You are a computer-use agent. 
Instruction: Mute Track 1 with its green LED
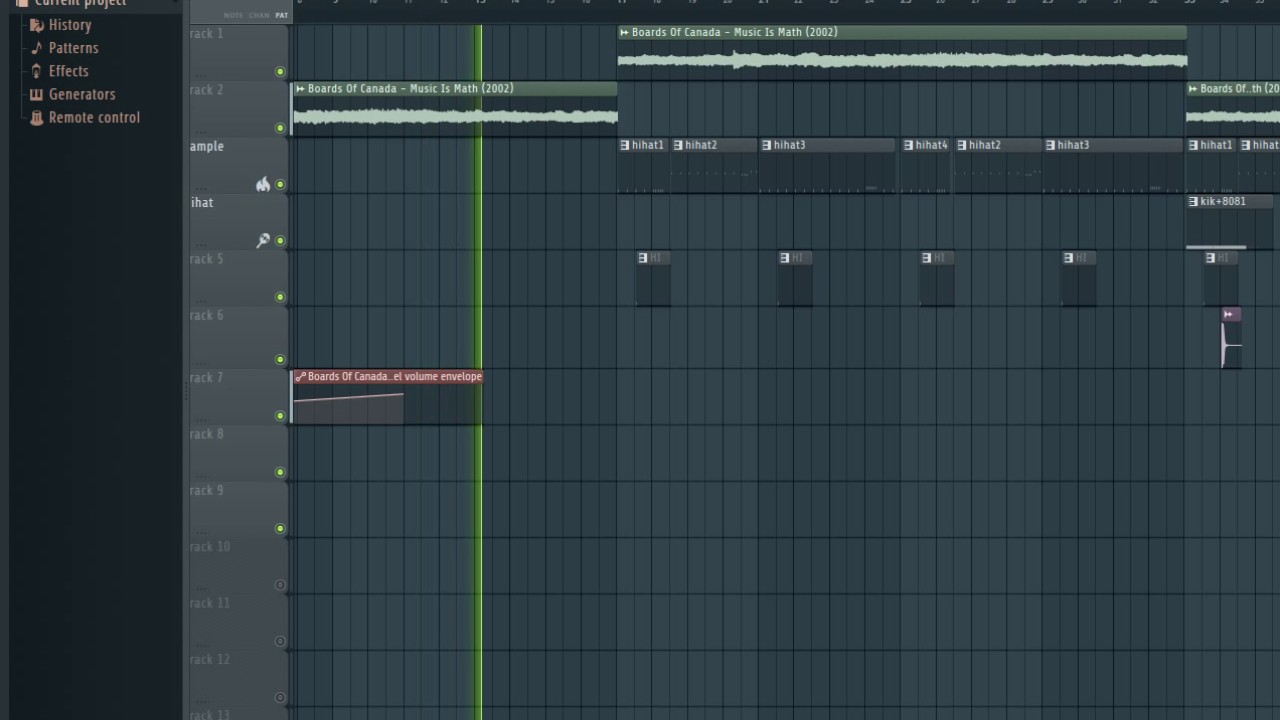280,72
